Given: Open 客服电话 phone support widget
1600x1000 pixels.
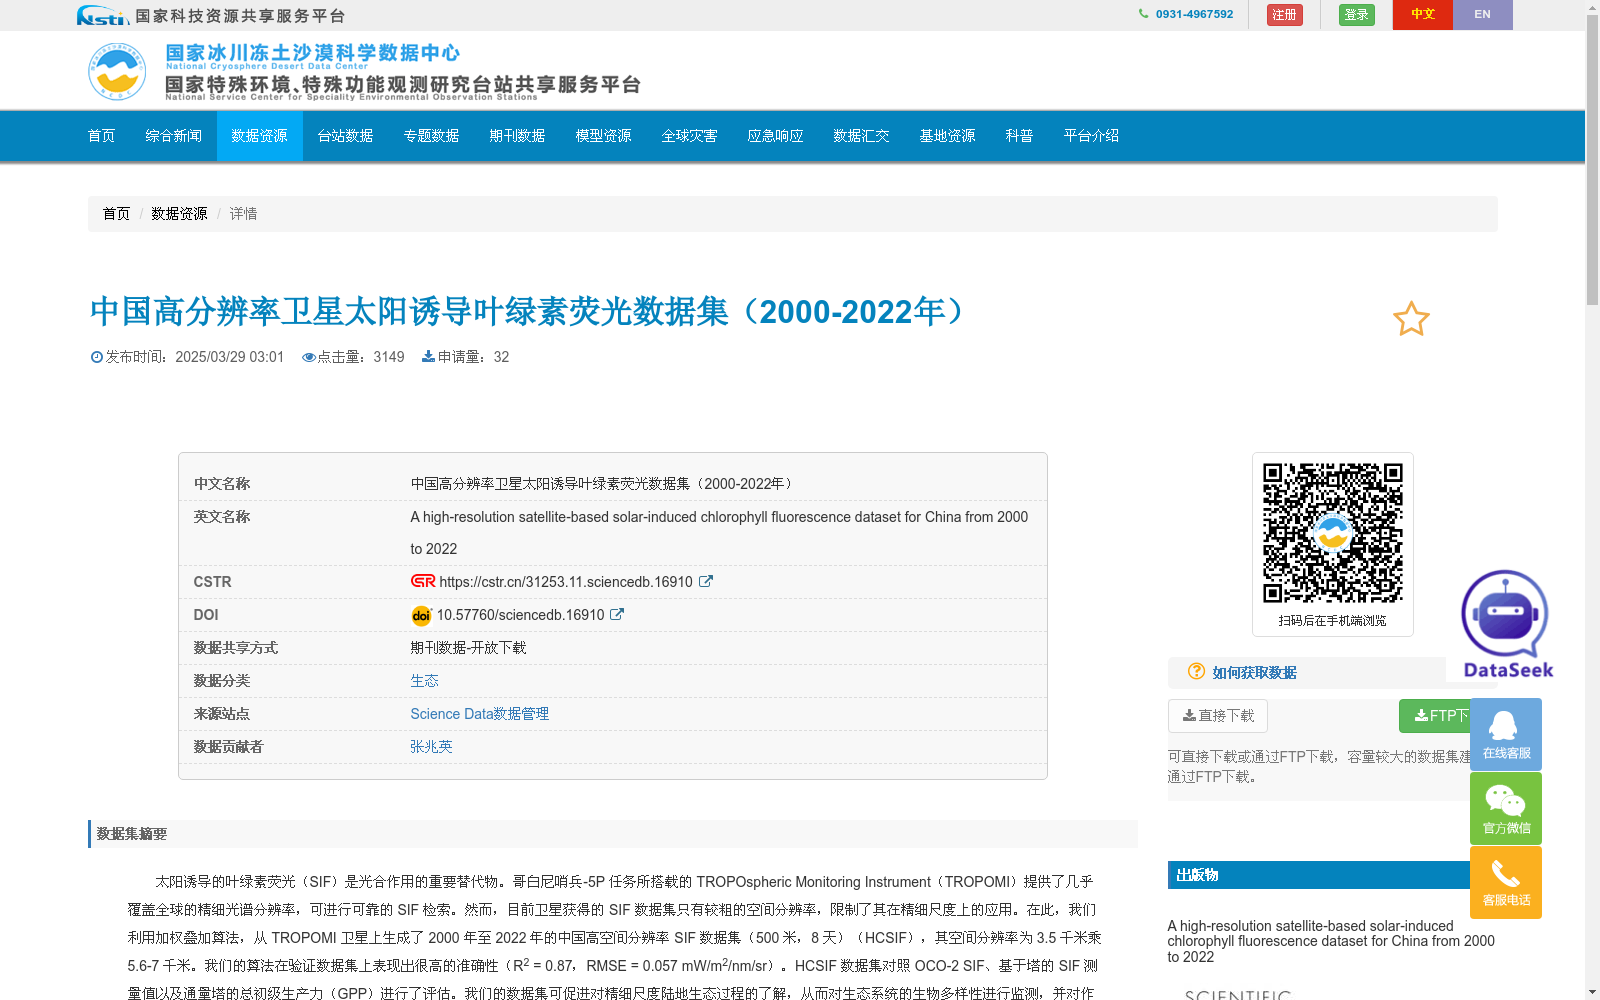Looking at the screenshot, I should (1506, 882).
